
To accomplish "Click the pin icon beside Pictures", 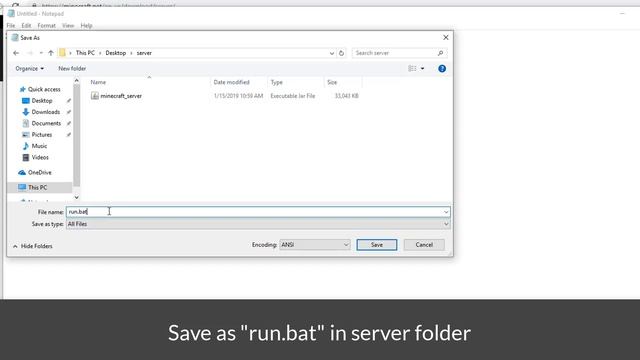I will click(x=69, y=135).
